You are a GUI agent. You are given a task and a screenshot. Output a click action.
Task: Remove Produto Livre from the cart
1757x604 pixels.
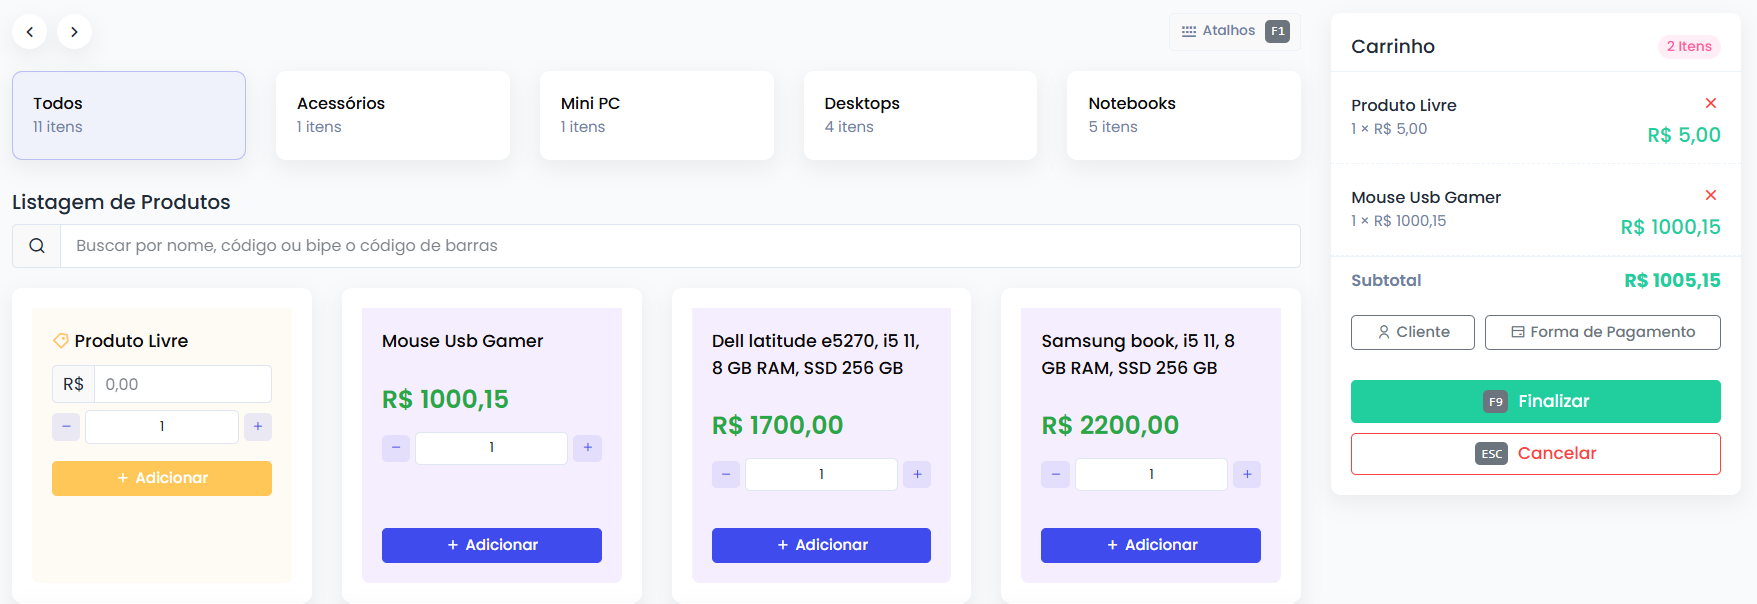coord(1711,103)
